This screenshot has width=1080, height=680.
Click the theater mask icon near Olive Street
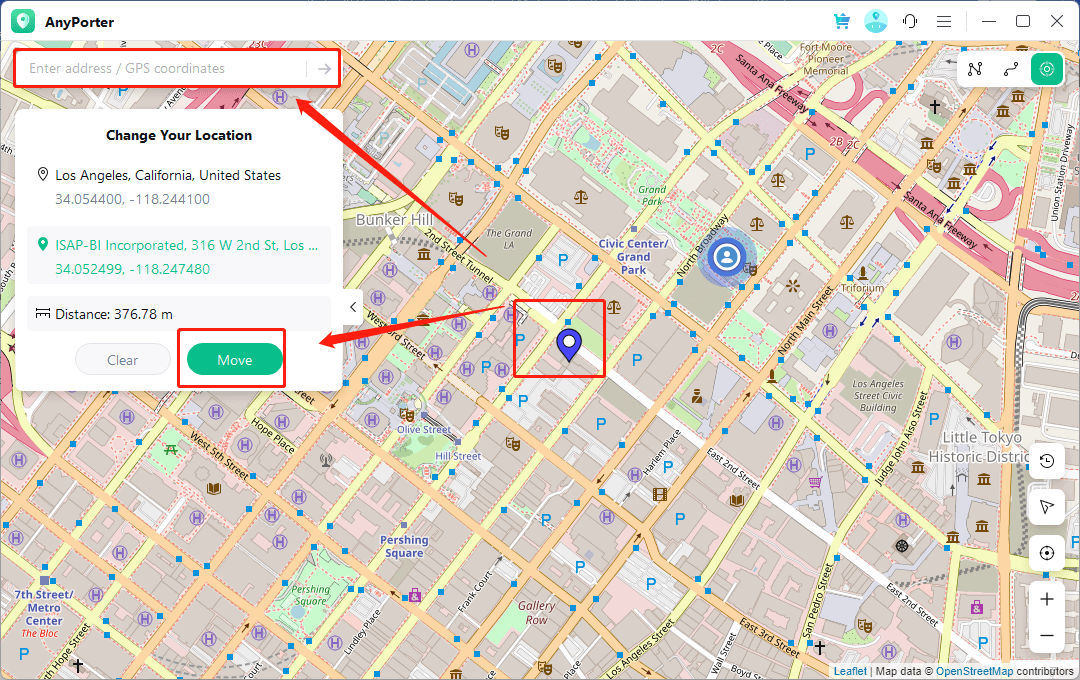pyautogui.click(x=407, y=415)
